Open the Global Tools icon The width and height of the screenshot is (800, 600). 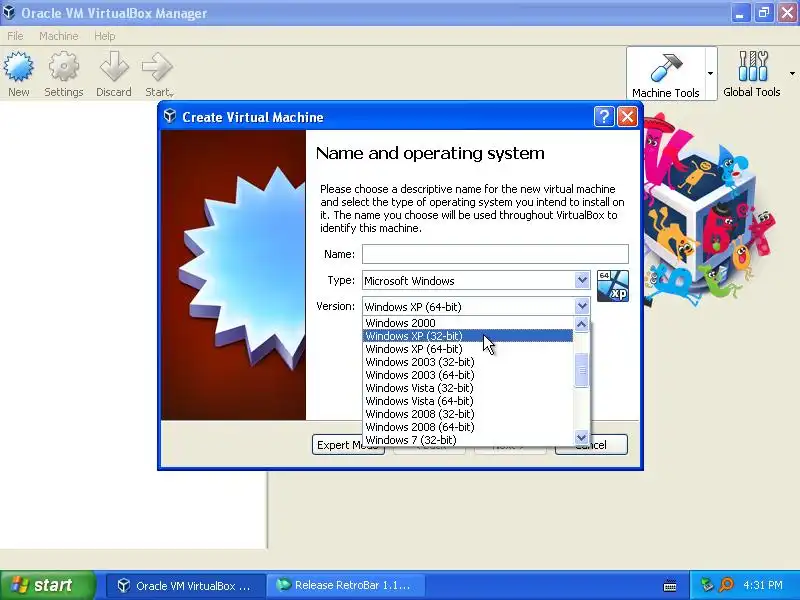tap(752, 74)
